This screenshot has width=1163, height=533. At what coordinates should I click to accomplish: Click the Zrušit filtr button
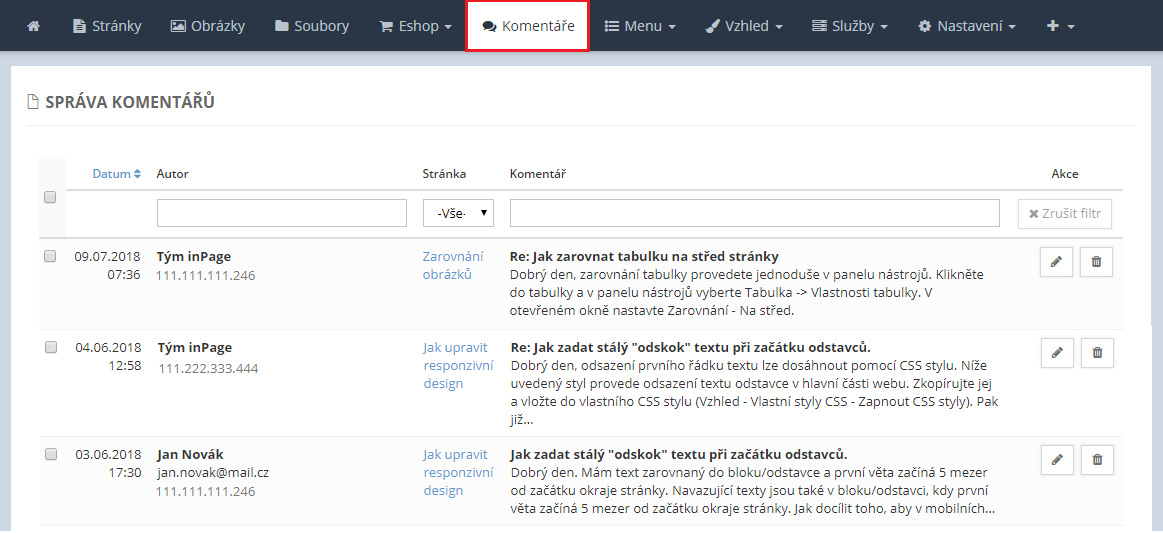(x=1064, y=213)
